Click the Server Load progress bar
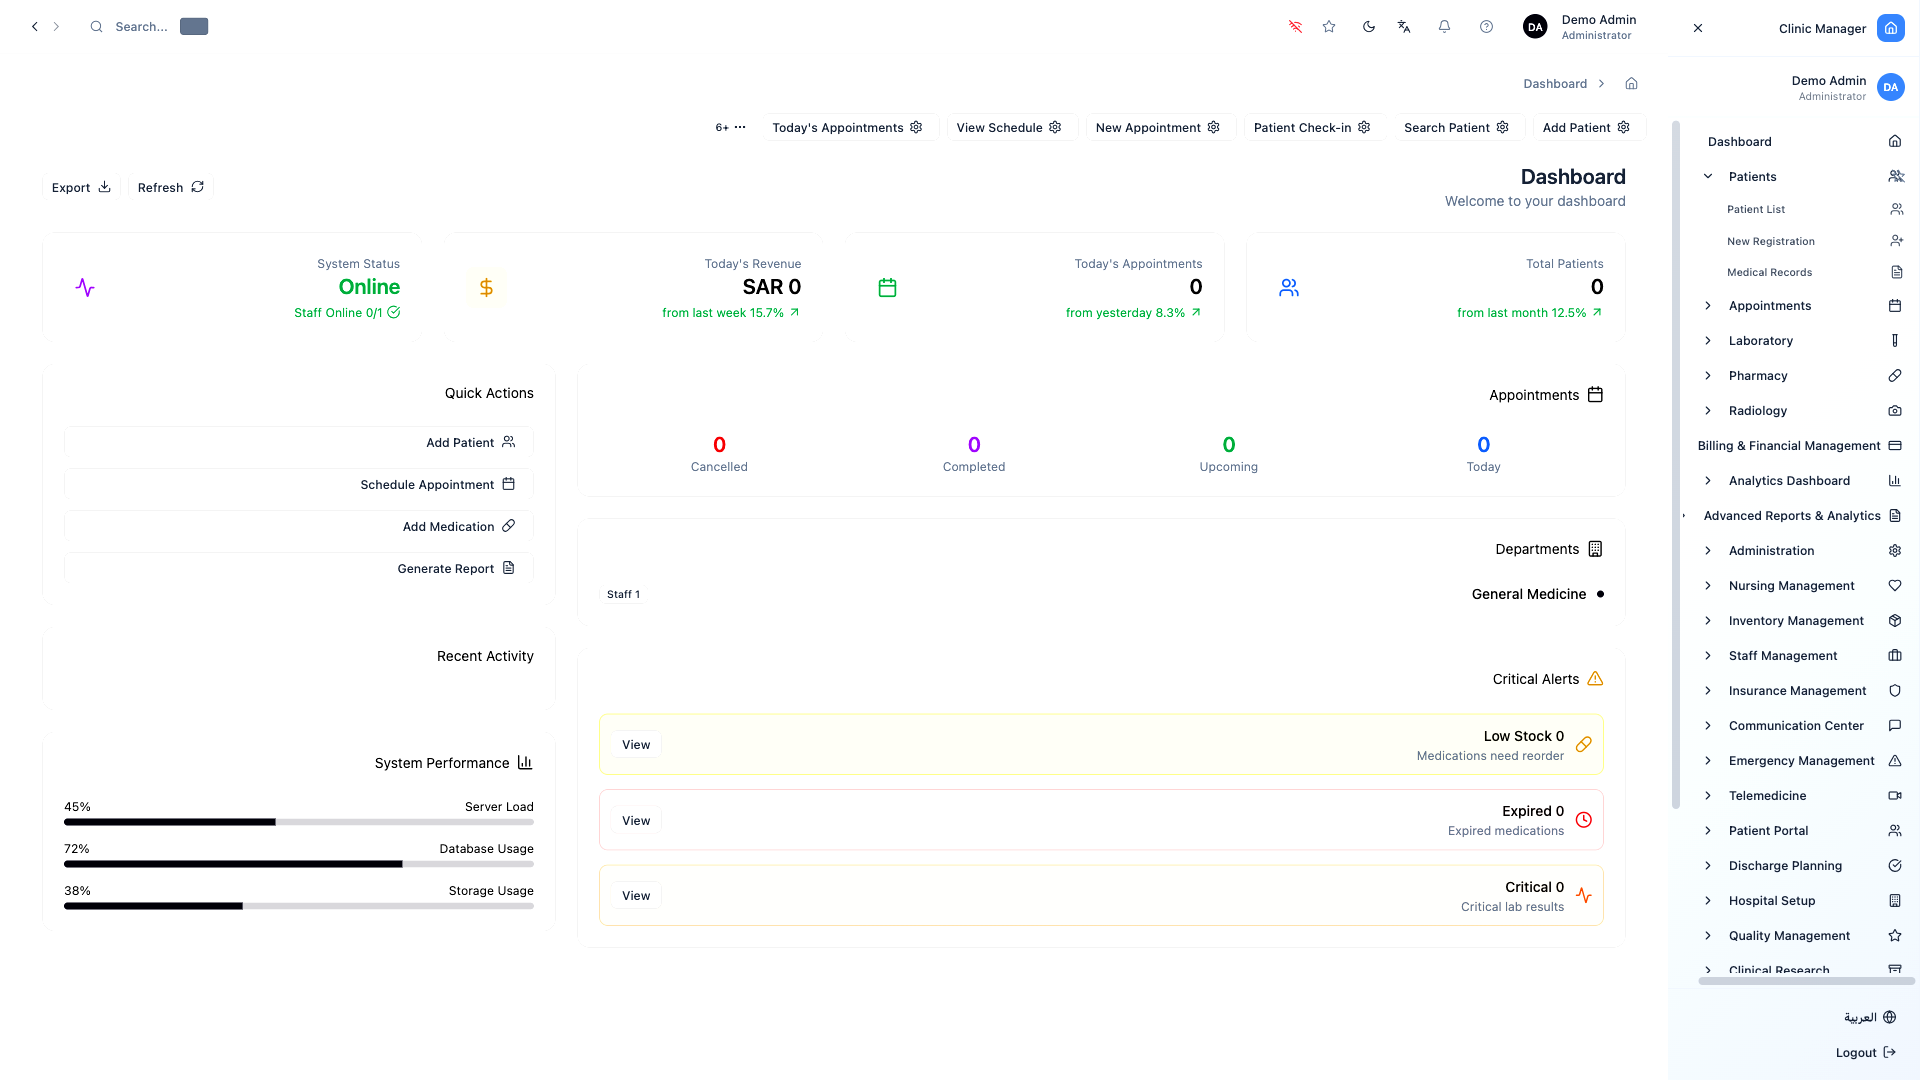This screenshot has height=1080, width=1920. click(x=298, y=822)
